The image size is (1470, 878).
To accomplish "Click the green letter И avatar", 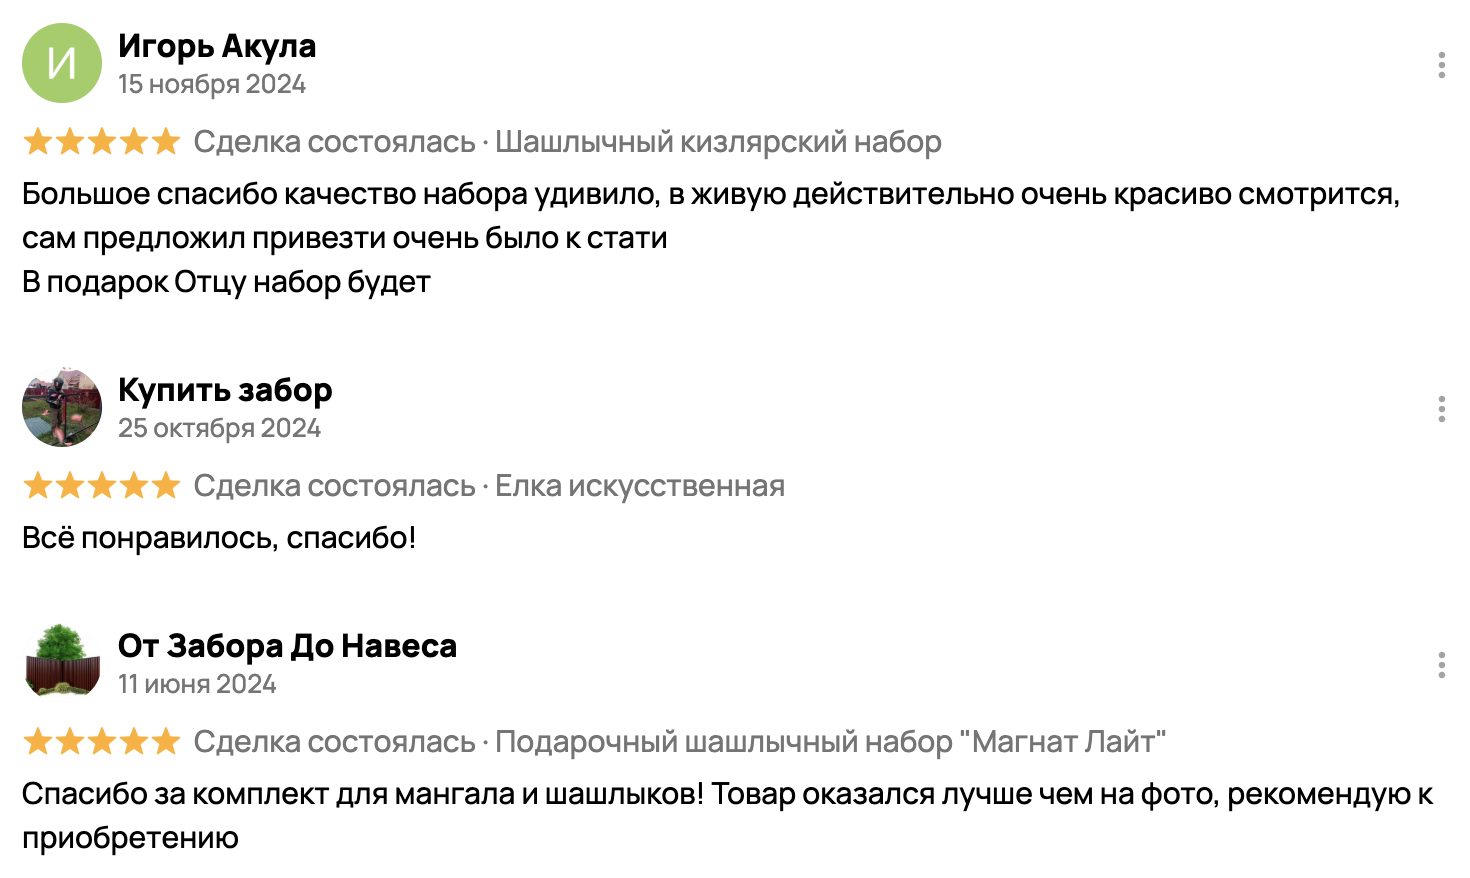I will coord(62,63).
